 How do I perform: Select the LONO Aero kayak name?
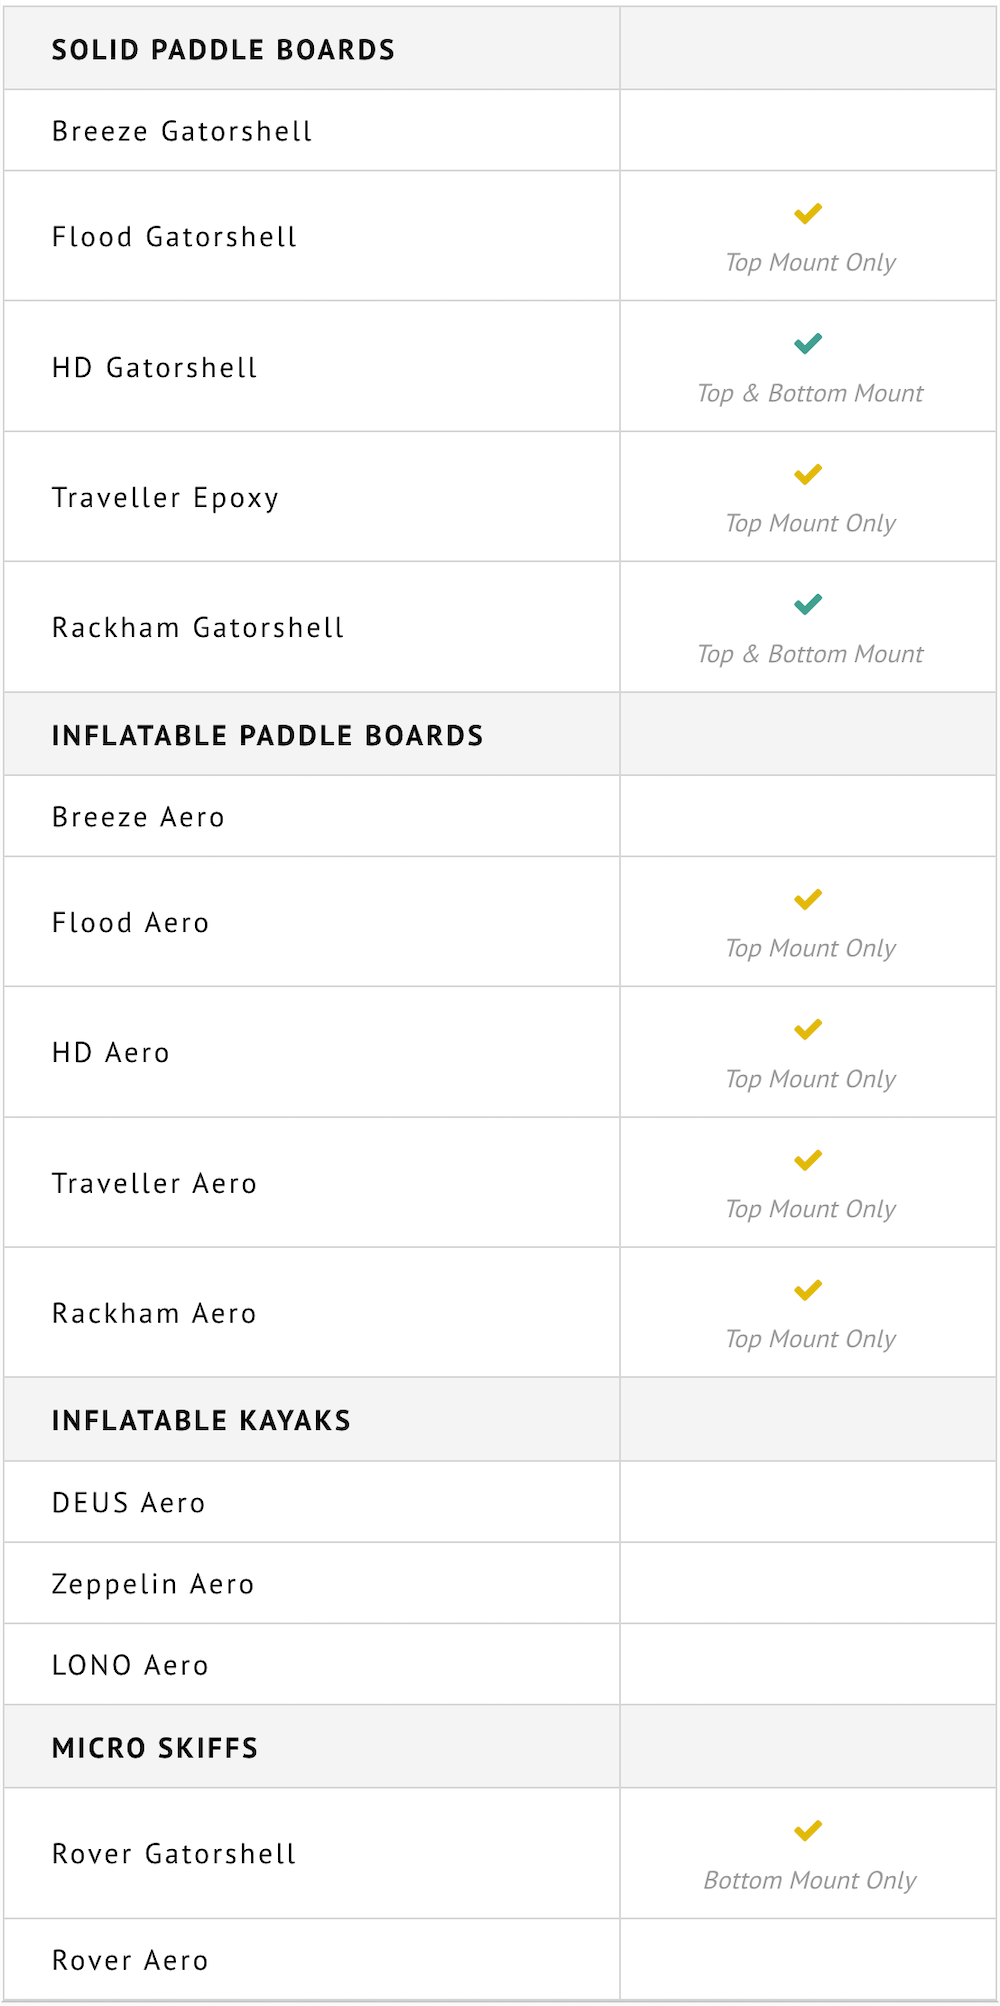pos(130,1665)
